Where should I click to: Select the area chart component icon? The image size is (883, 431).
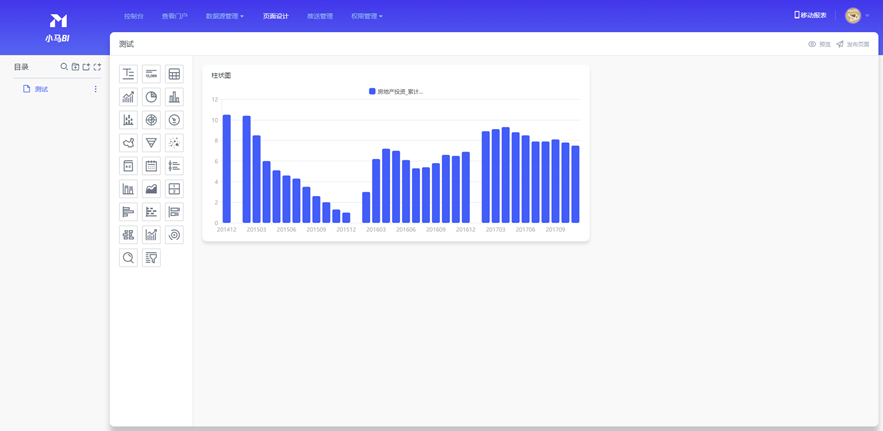(x=151, y=189)
